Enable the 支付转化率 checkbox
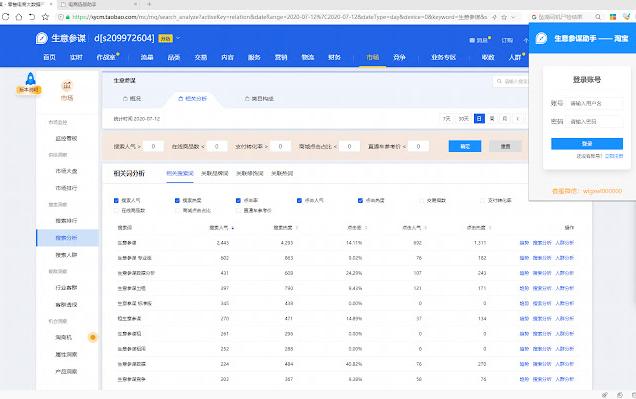The image size is (636, 399). click(x=482, y=200)
